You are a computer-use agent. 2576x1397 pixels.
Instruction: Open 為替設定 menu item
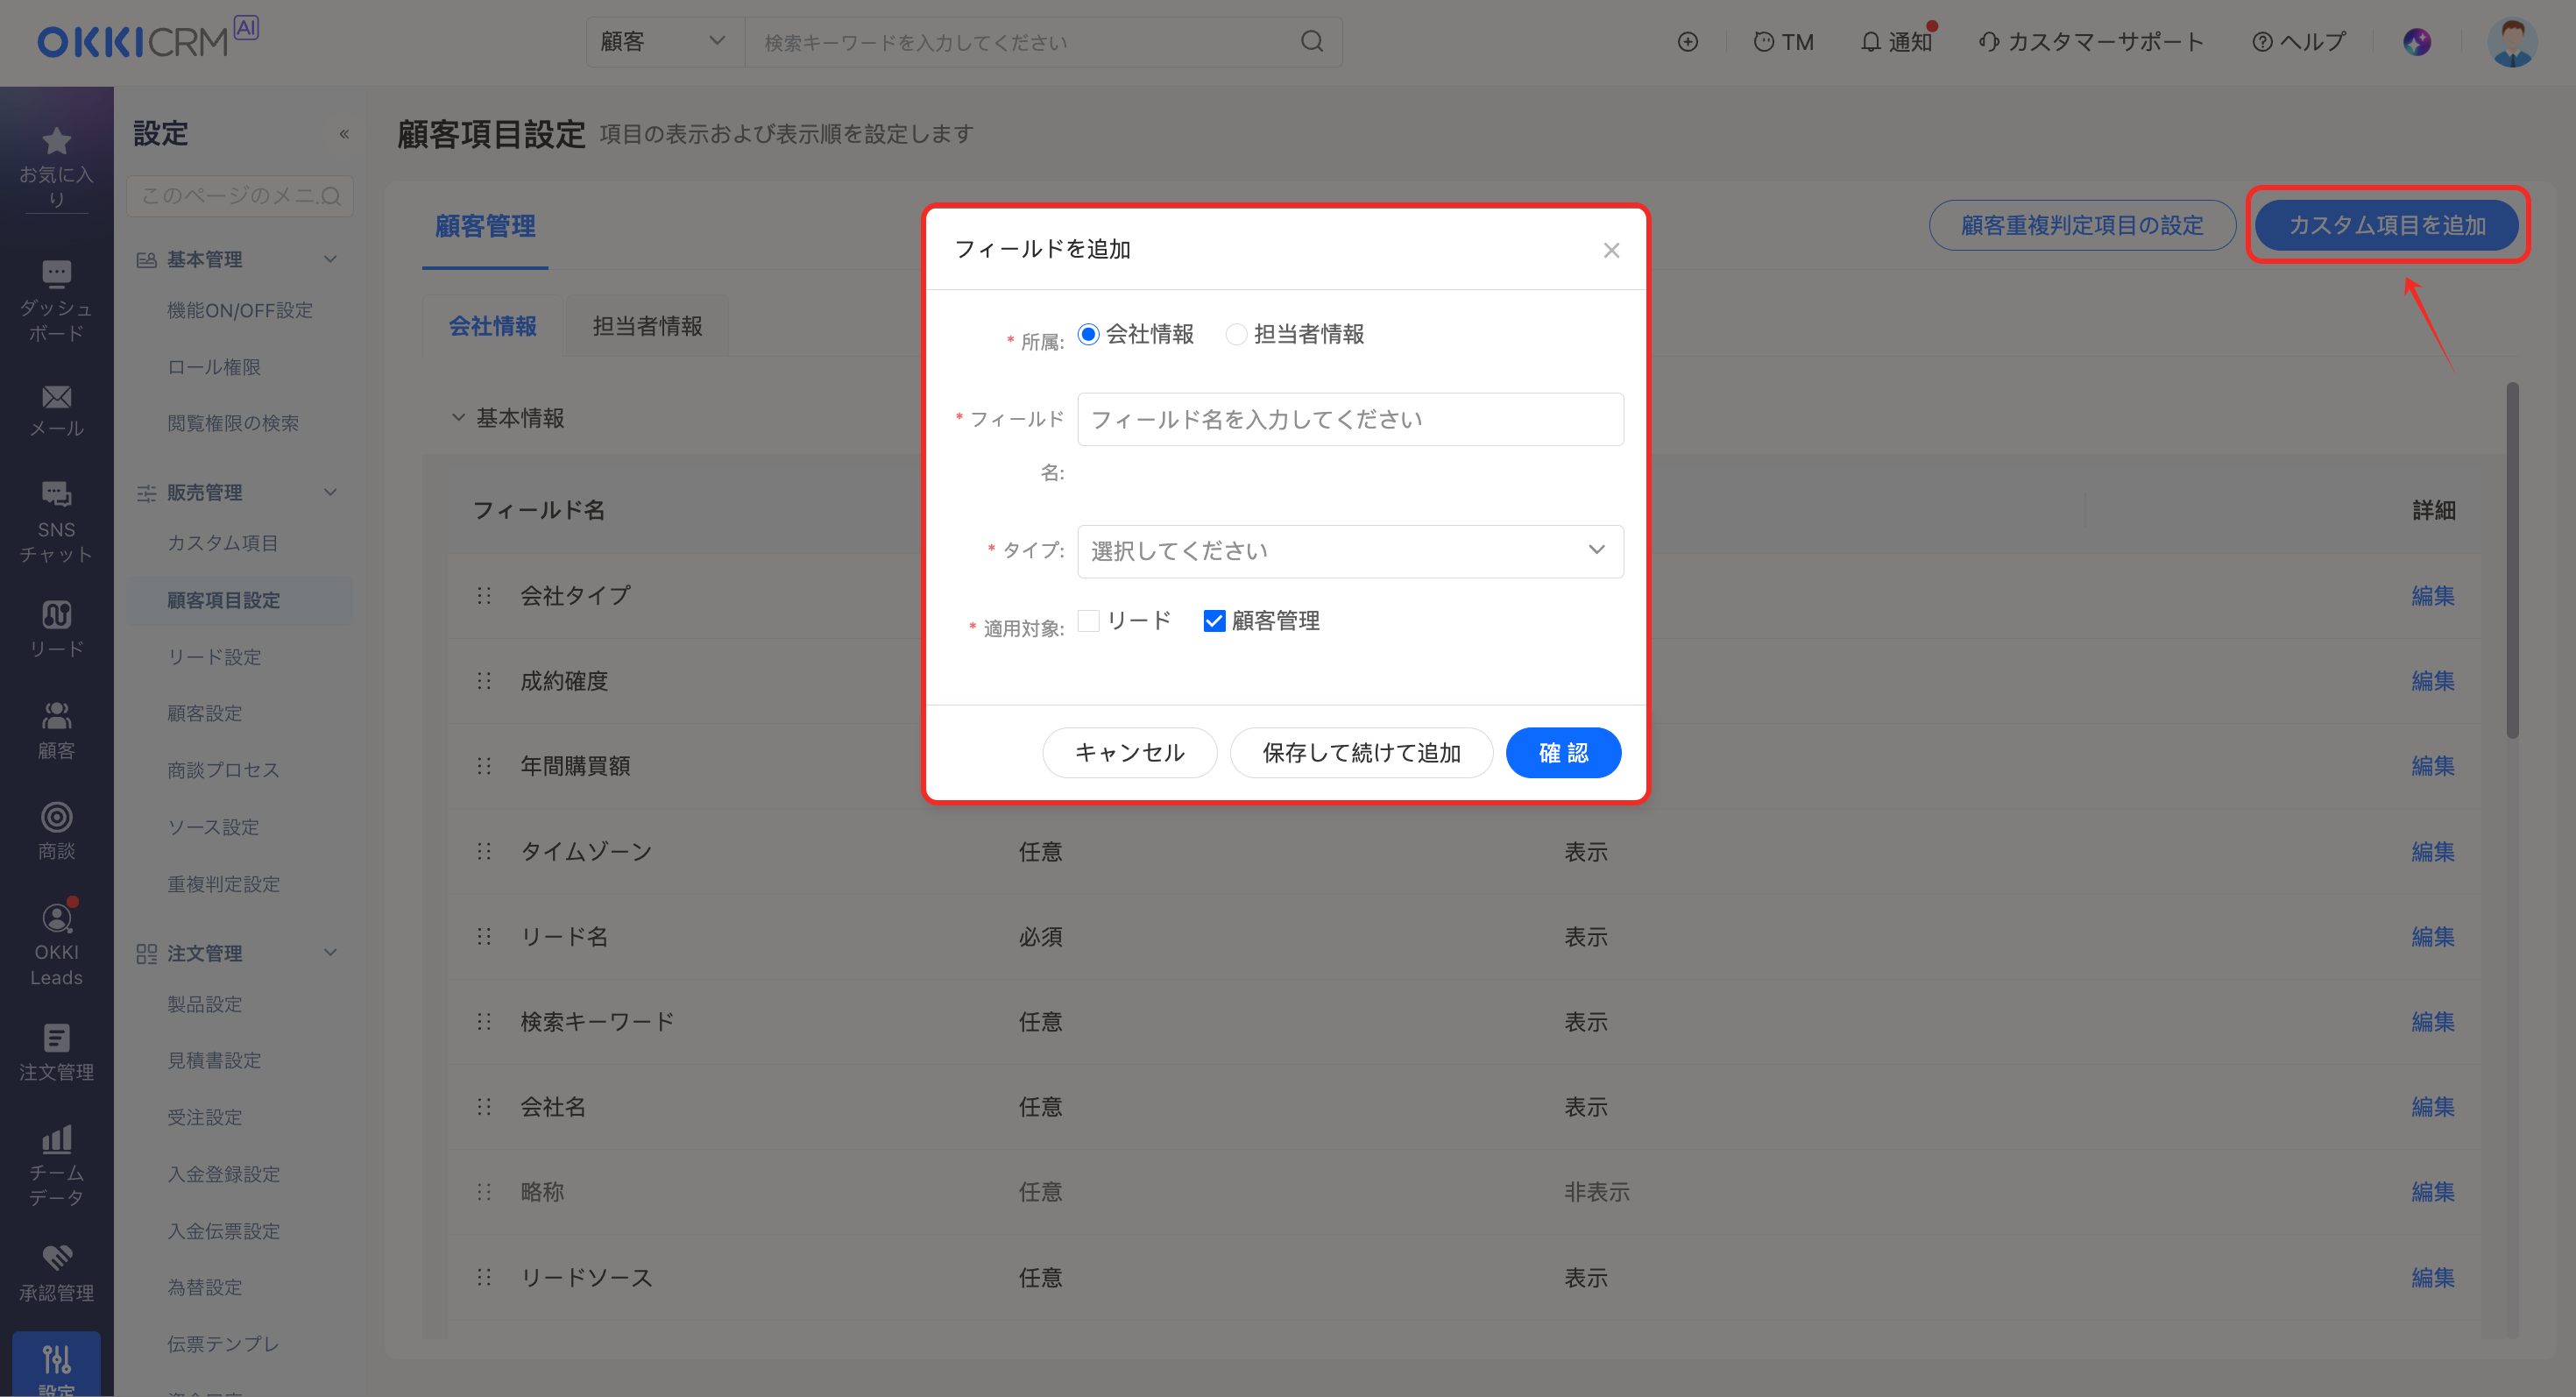coord(205,1287)
